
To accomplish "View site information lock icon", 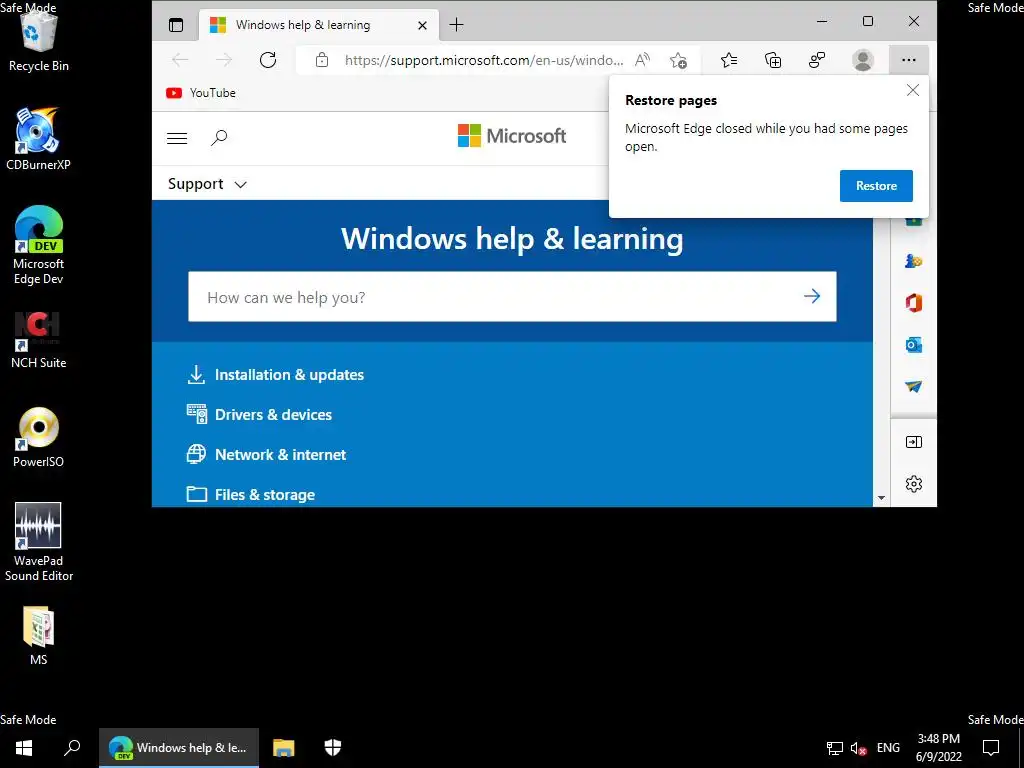I will coord(321,60).
